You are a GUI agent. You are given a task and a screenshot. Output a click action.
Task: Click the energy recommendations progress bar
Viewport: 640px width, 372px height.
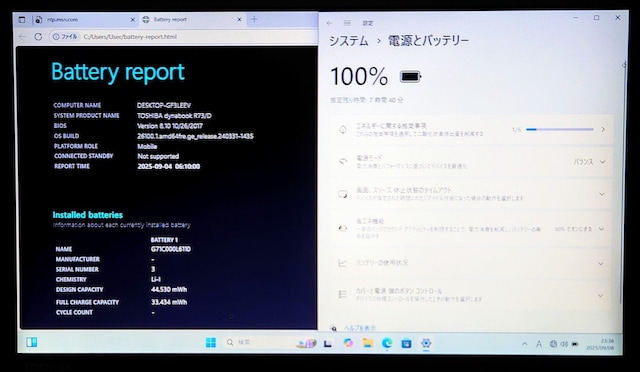click(x=560, y=129)
